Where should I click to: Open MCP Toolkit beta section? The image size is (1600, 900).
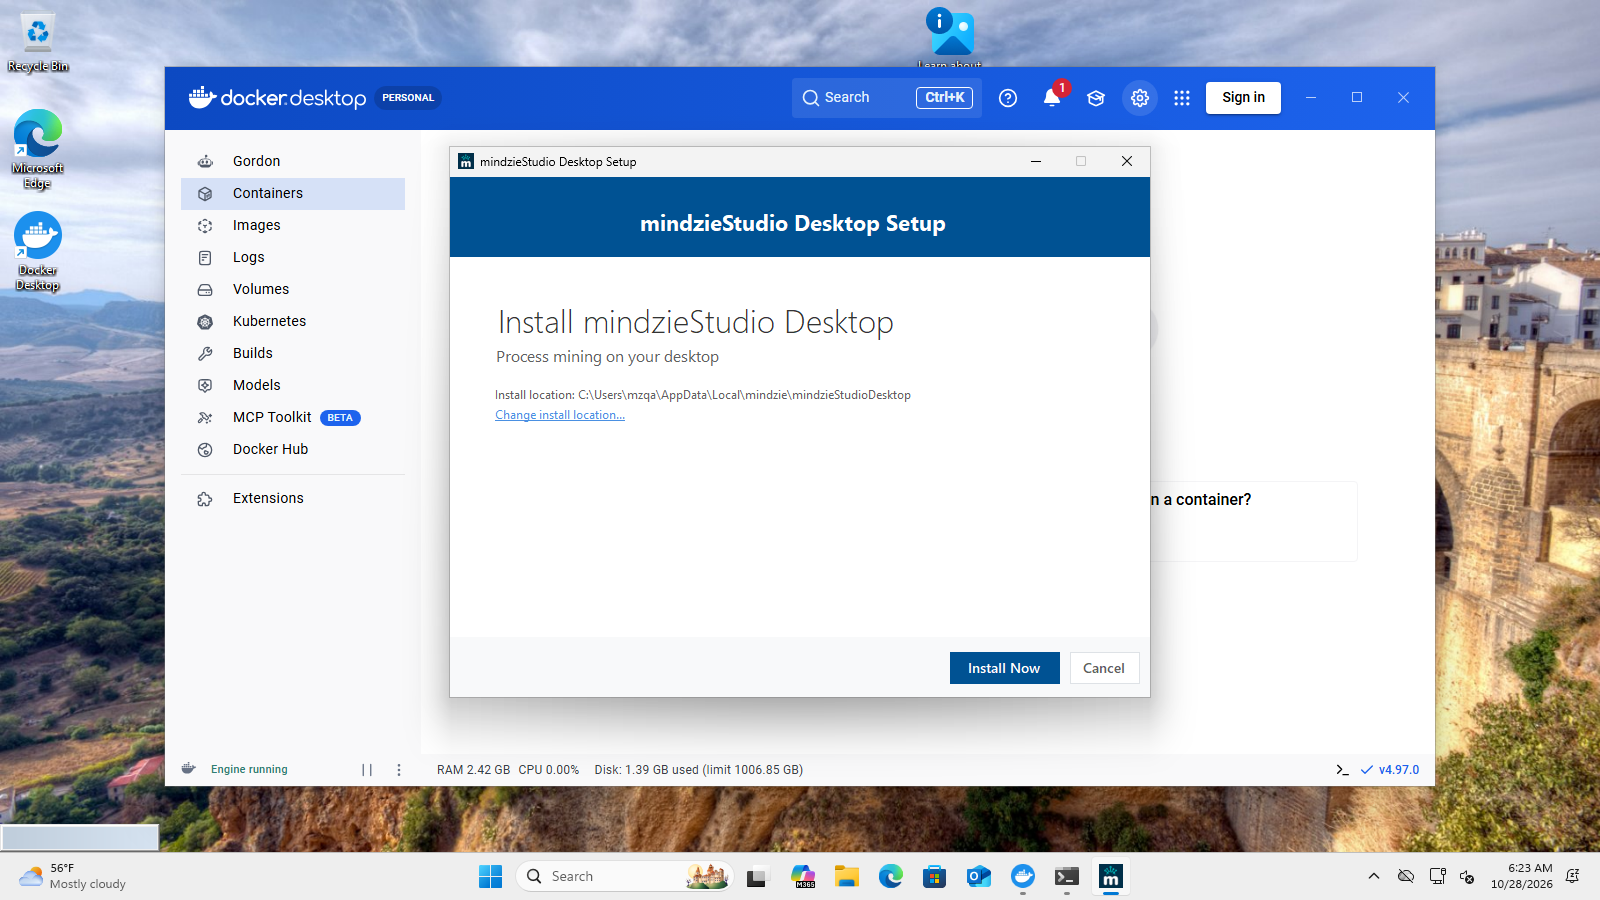(x=293, y=417)
